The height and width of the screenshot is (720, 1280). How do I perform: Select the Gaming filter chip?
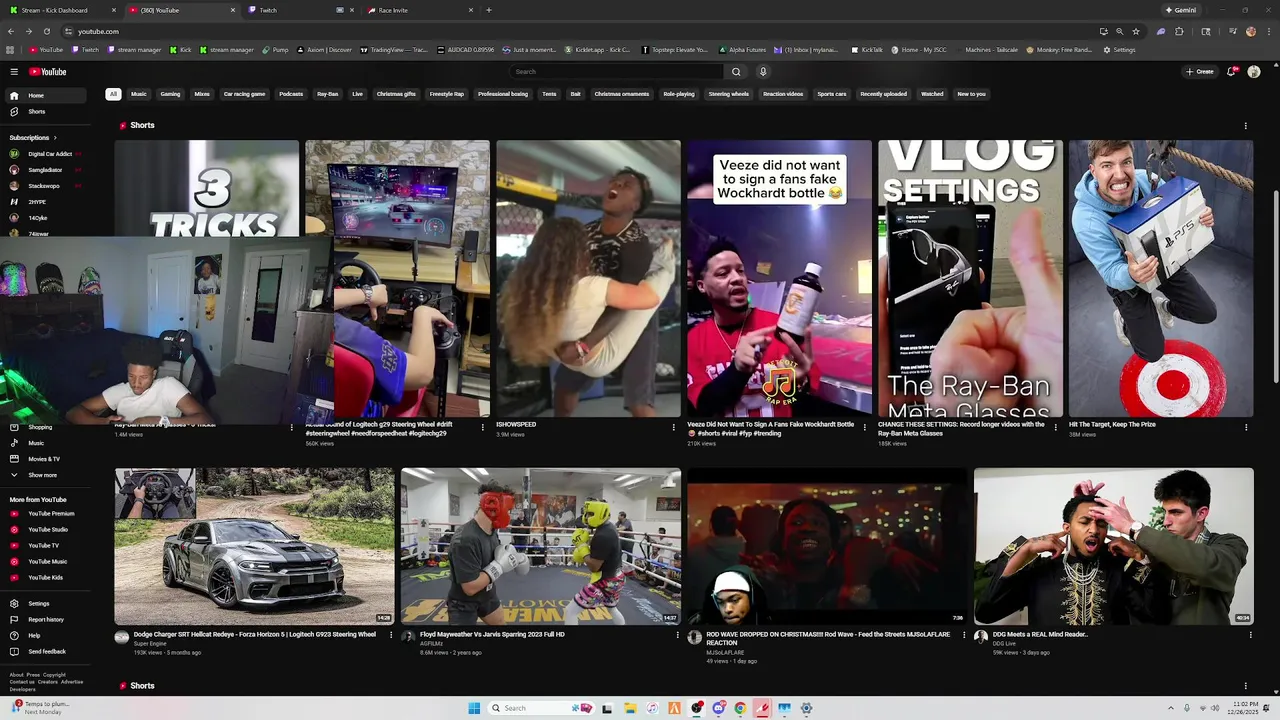(x=171, y=94)
